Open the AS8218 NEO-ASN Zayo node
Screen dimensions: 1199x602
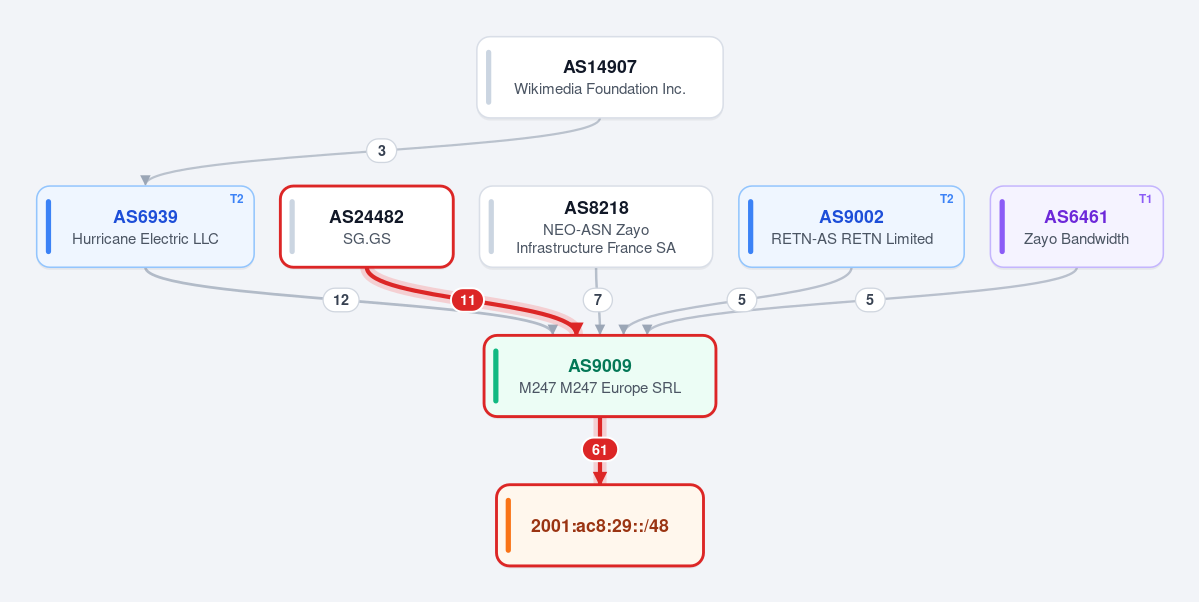click(596, 226)
